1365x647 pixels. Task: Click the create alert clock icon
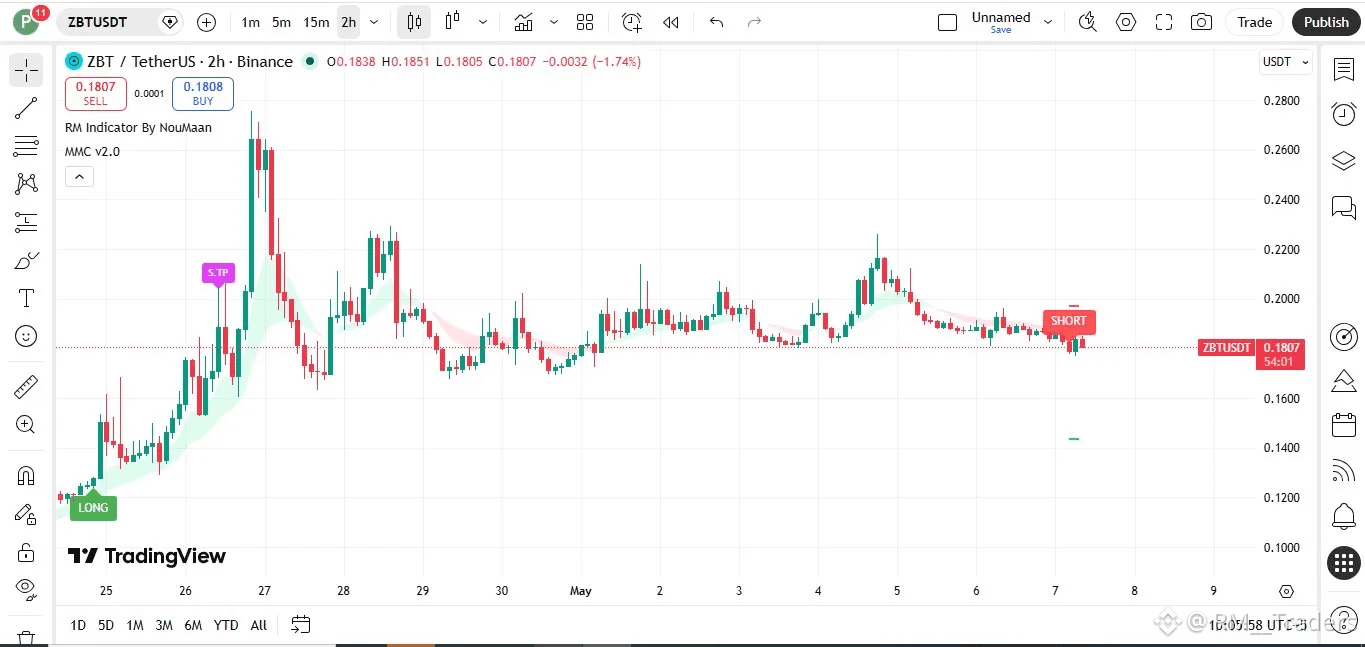coord(631,22)
